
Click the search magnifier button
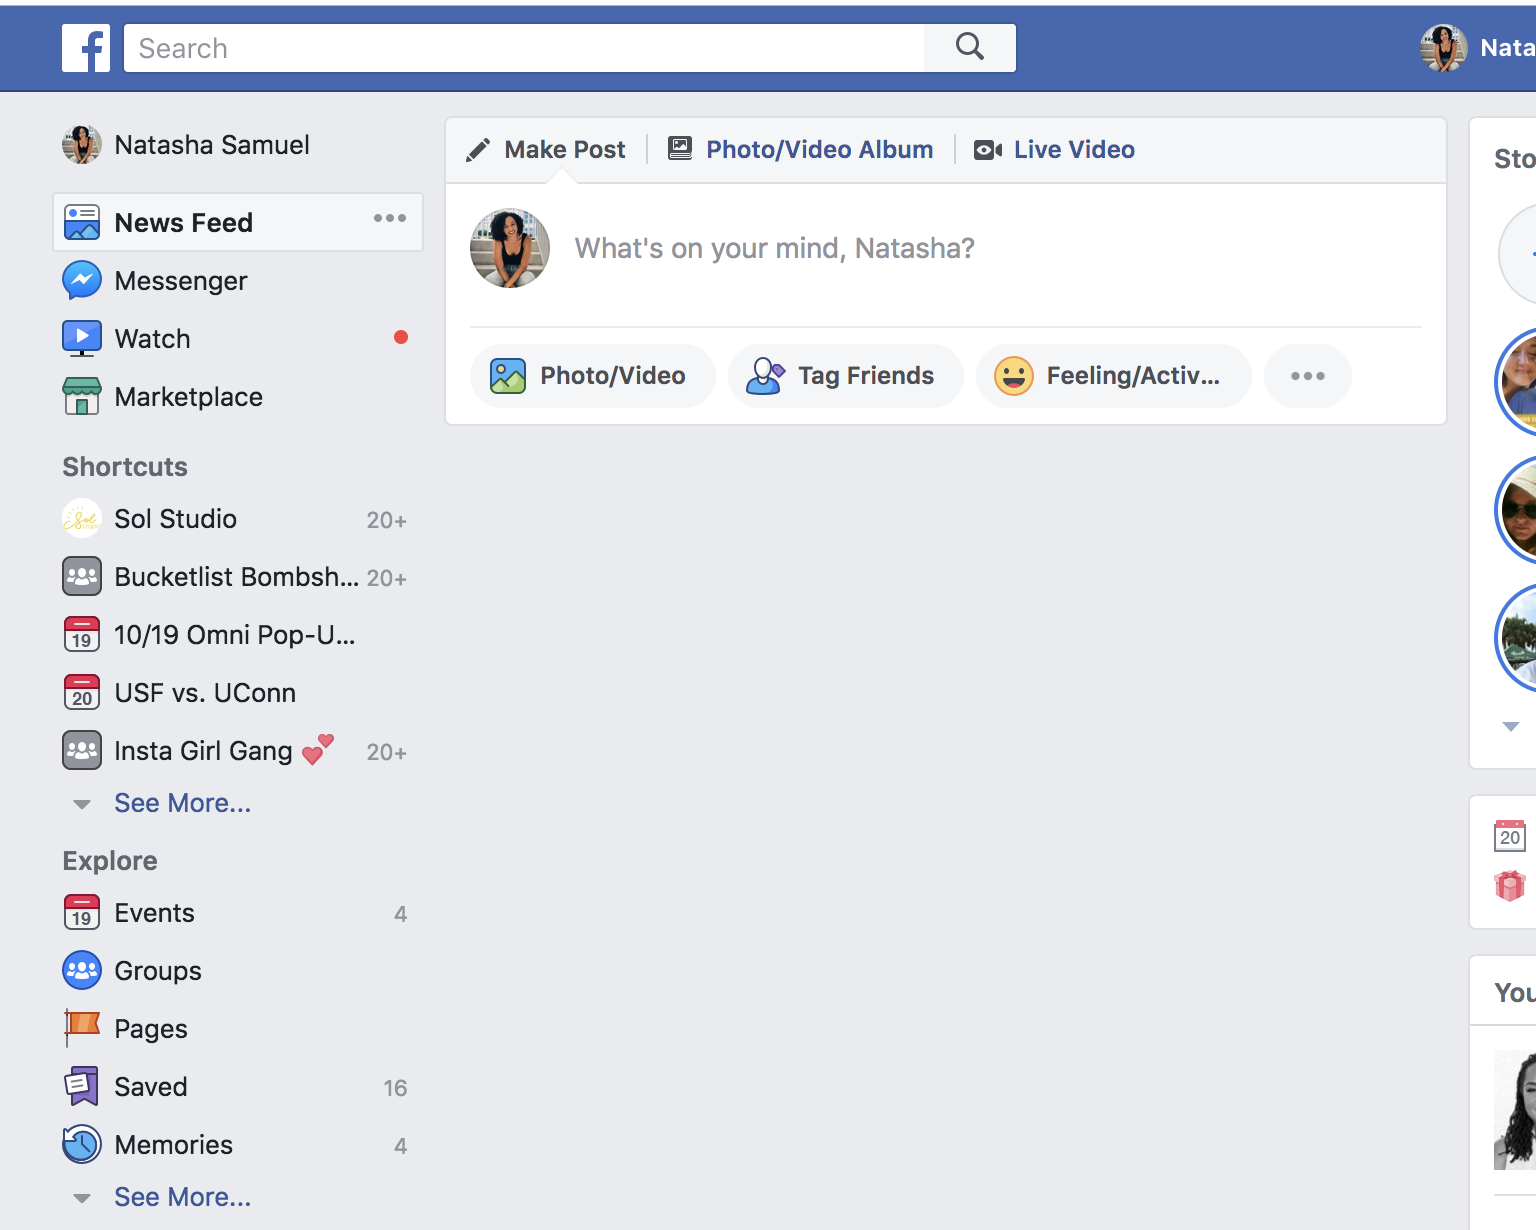tap(970, 48)
